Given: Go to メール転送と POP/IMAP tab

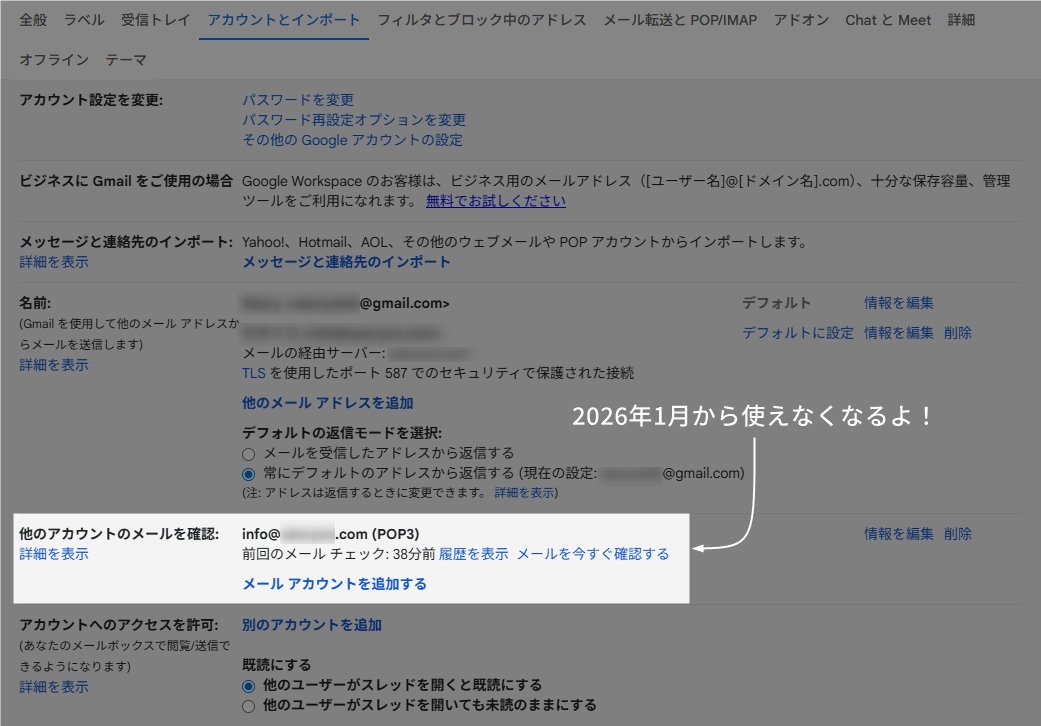Looking at the screenshot, I should tap(680, 20).
